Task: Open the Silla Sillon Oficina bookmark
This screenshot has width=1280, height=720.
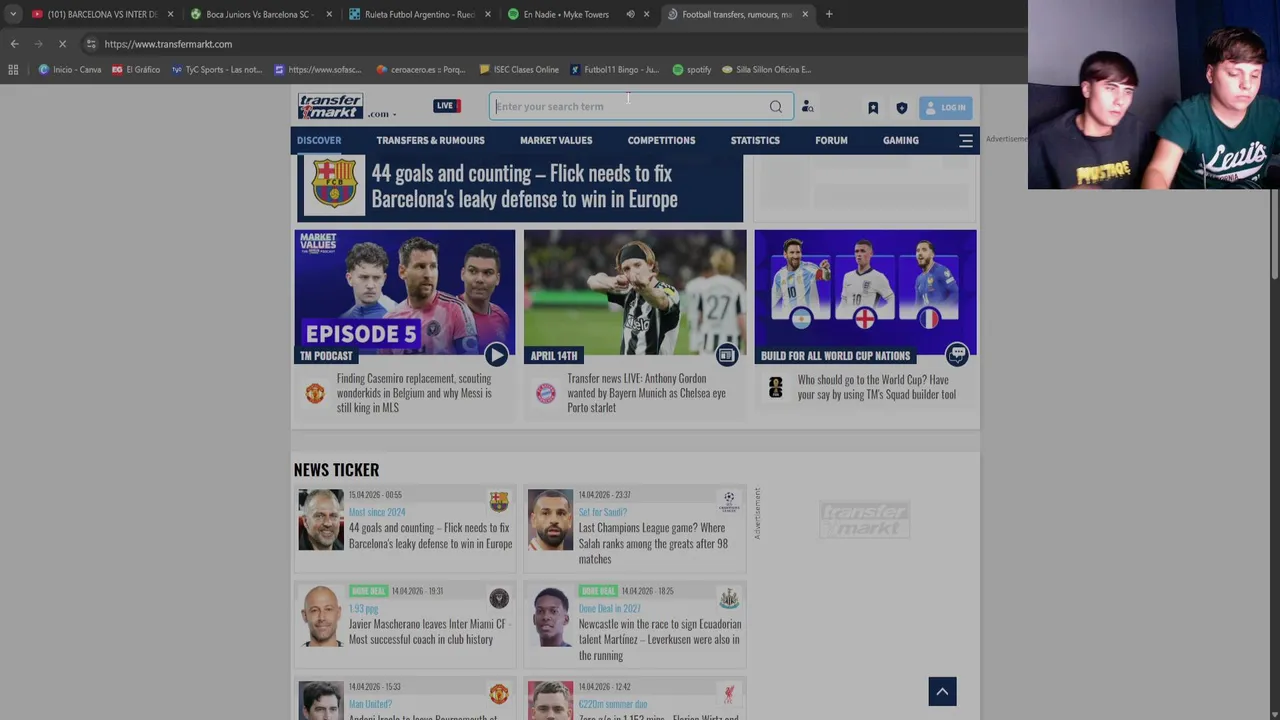Action: click(x=766, y=70)
